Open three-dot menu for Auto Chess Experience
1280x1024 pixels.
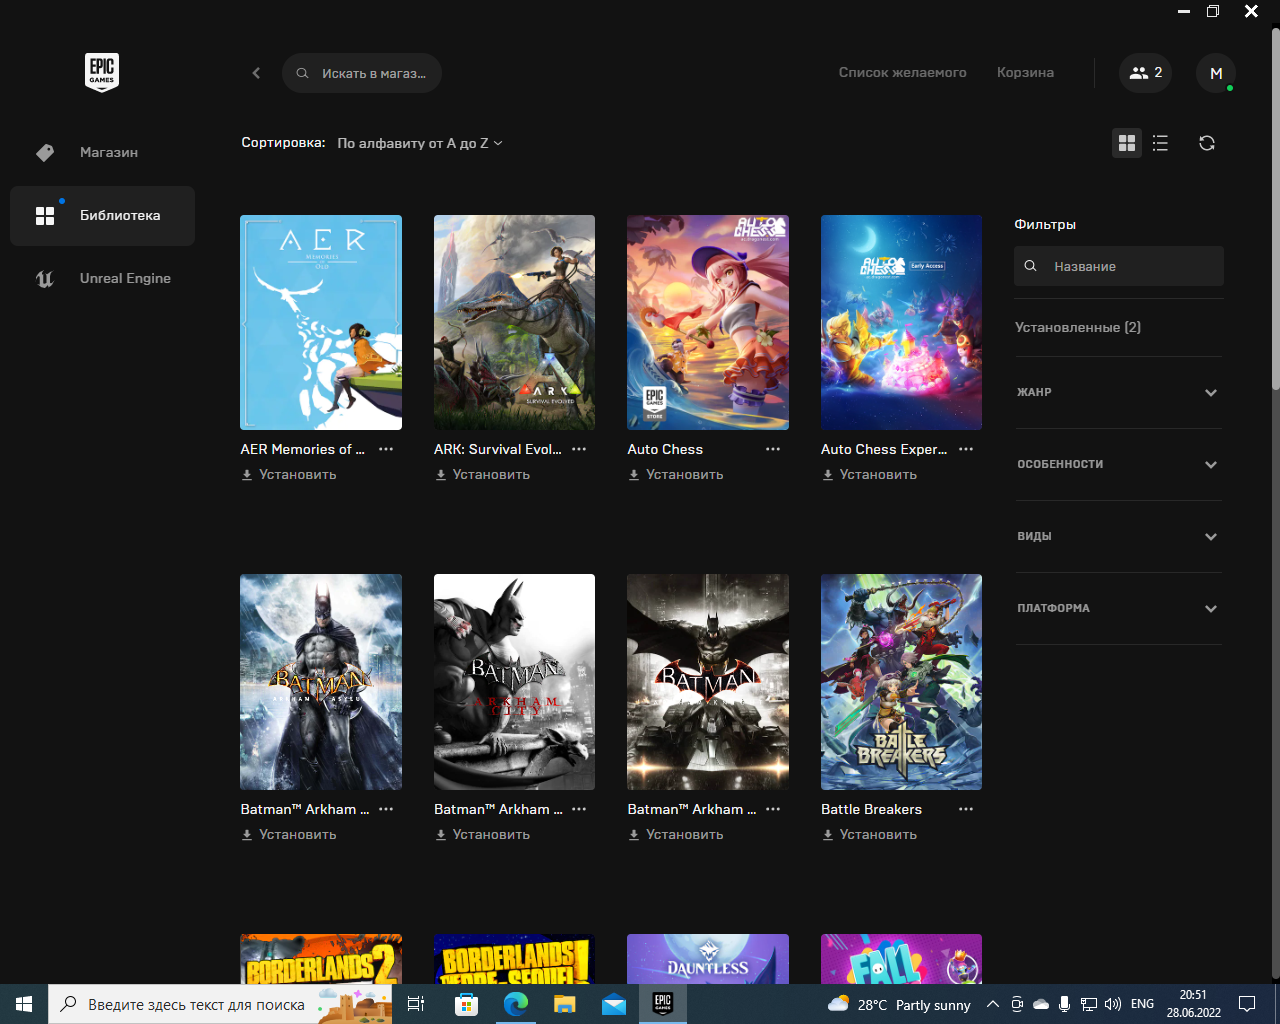(966, 449)
